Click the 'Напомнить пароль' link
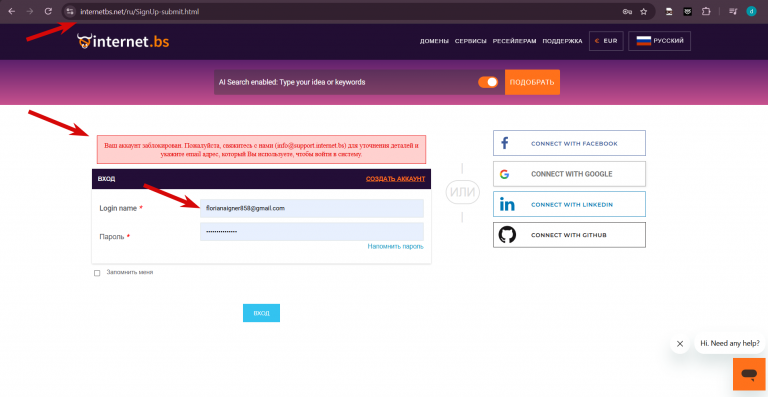The height and width of the screenshot is (397, 768). [x=395, y=246]
